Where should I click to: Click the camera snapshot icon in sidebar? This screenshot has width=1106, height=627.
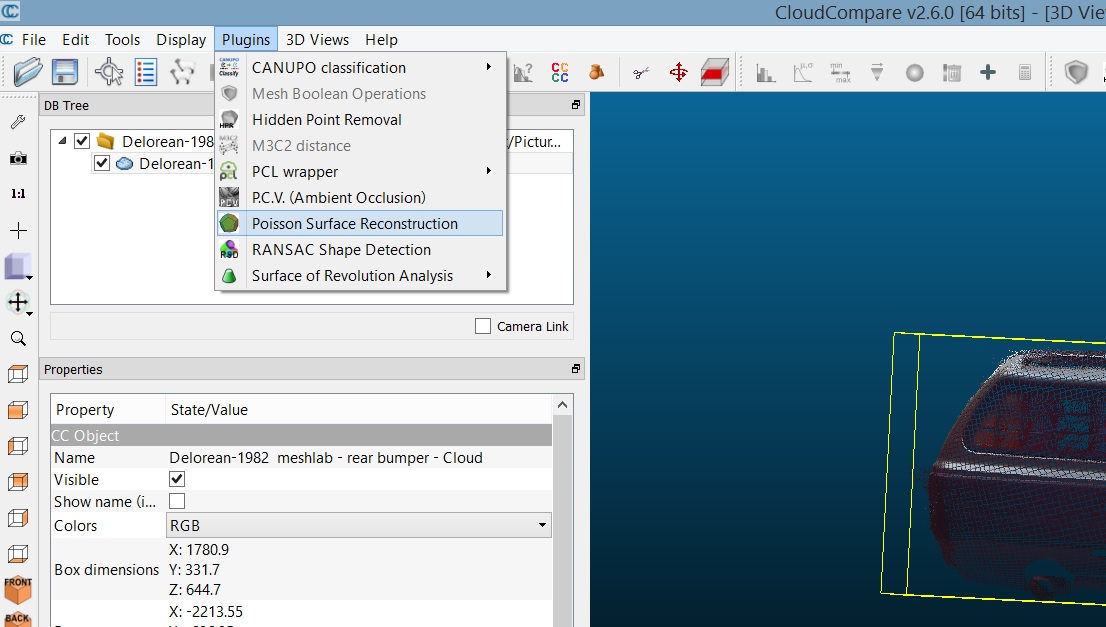point(18,158)
